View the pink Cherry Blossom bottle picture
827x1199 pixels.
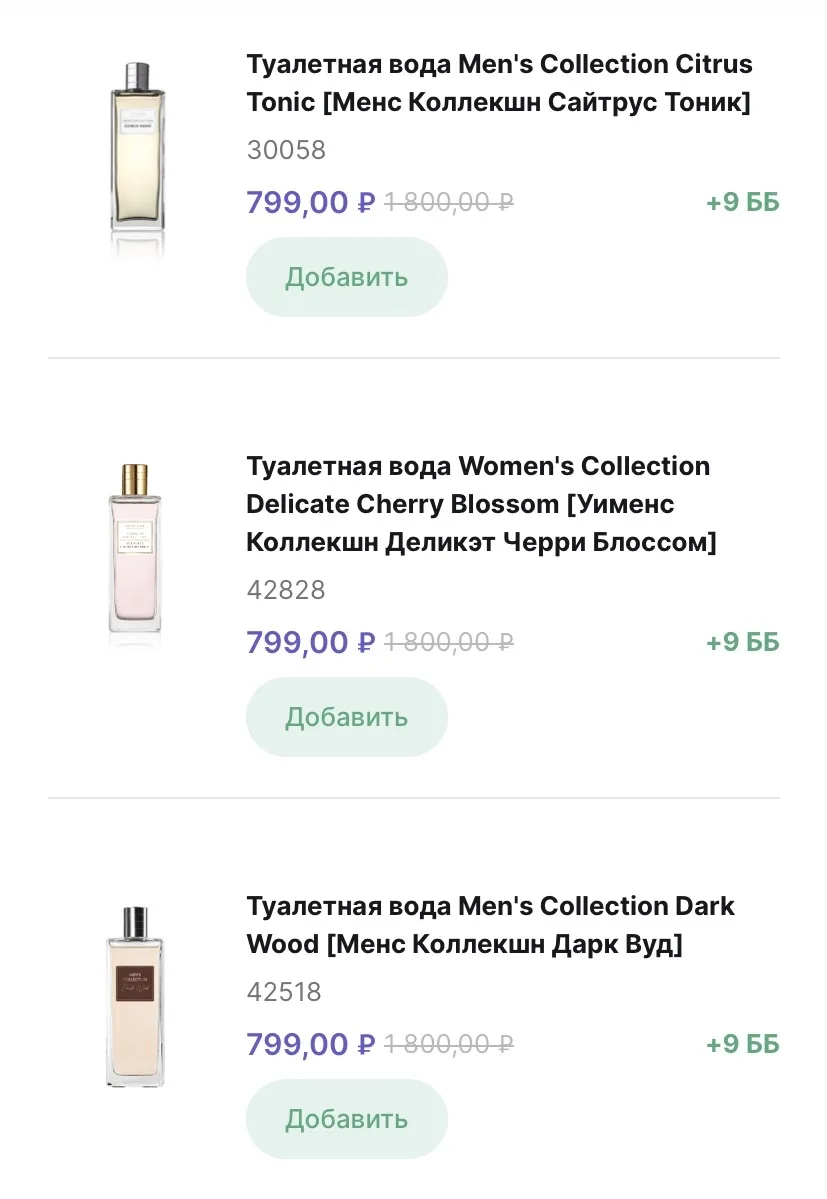point(136,551)
